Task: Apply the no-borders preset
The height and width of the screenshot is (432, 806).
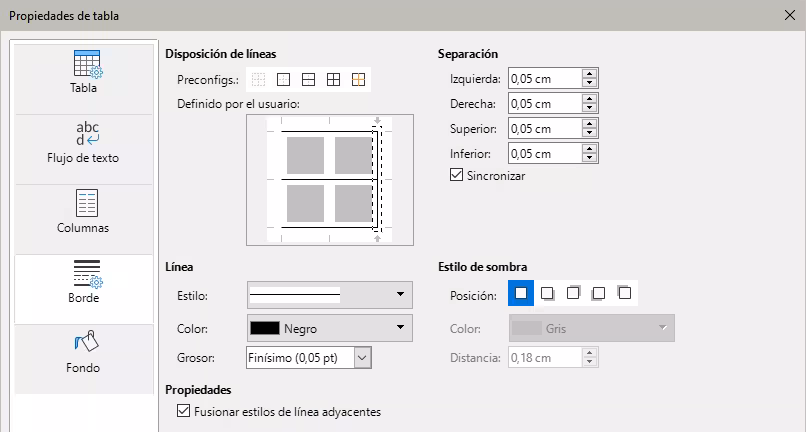Action: [x=259, y=80]
